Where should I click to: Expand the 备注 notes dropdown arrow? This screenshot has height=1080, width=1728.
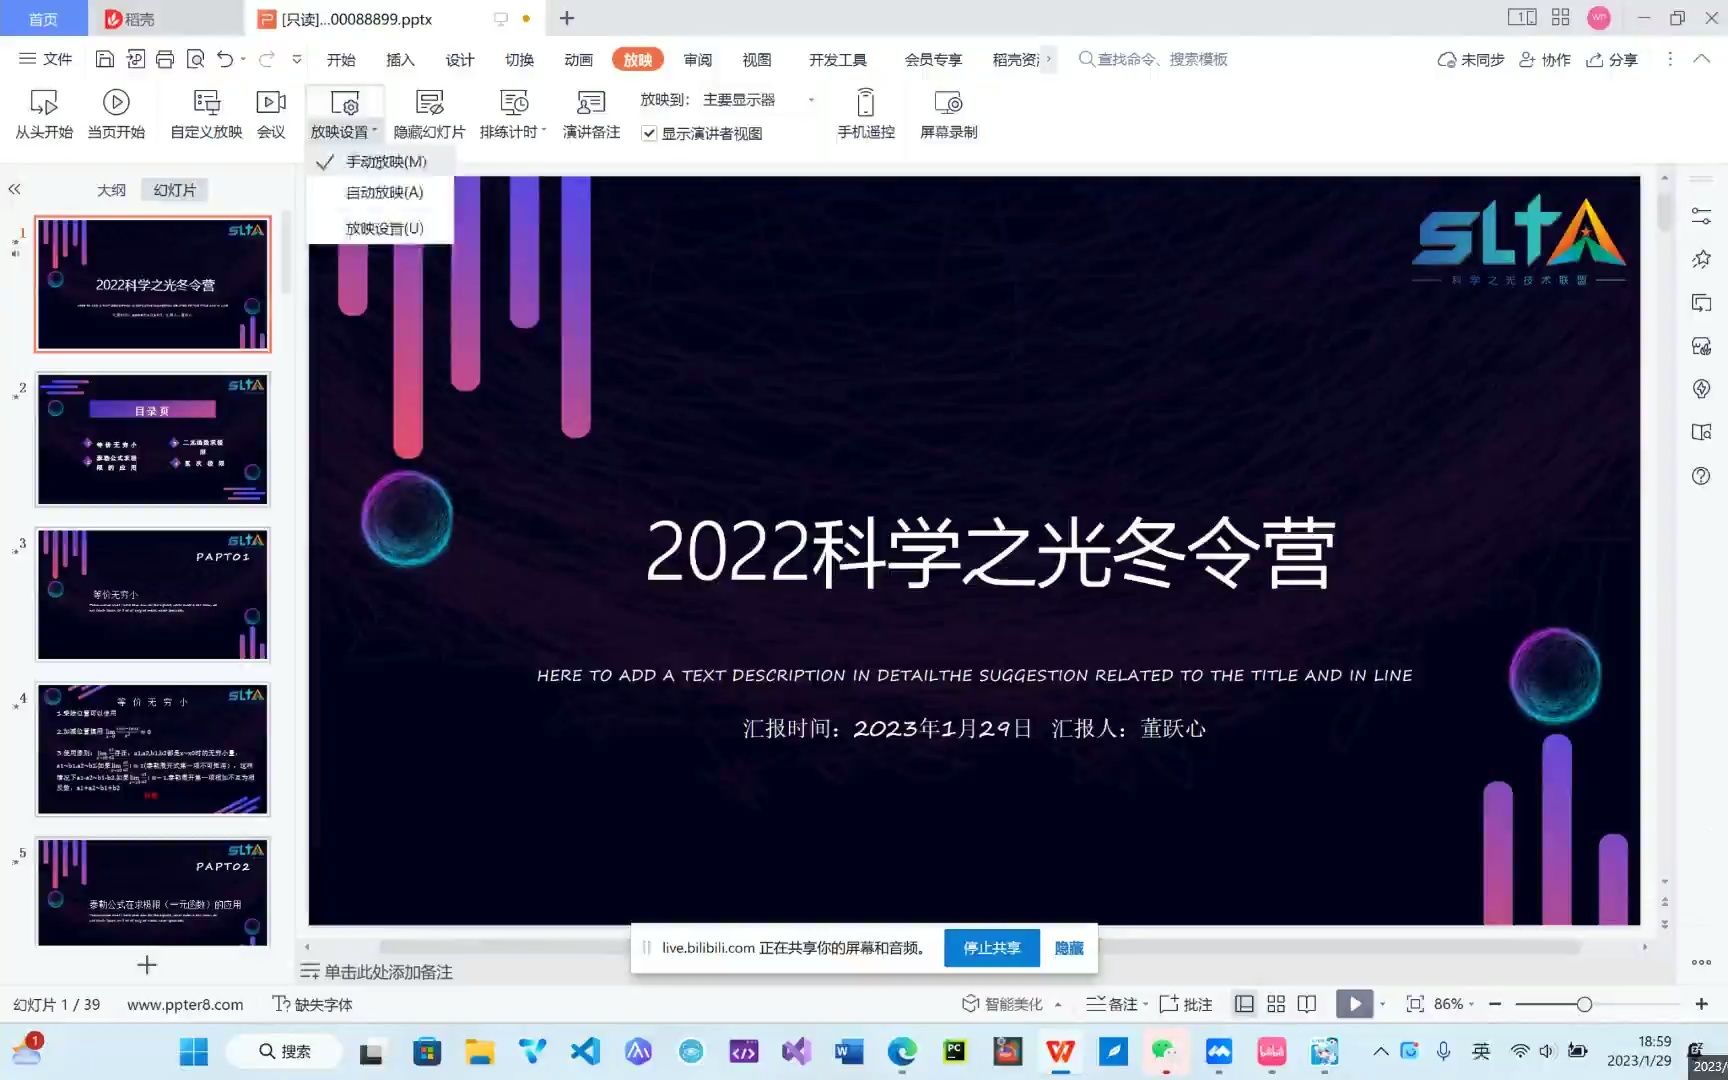coord(1143,1003)
